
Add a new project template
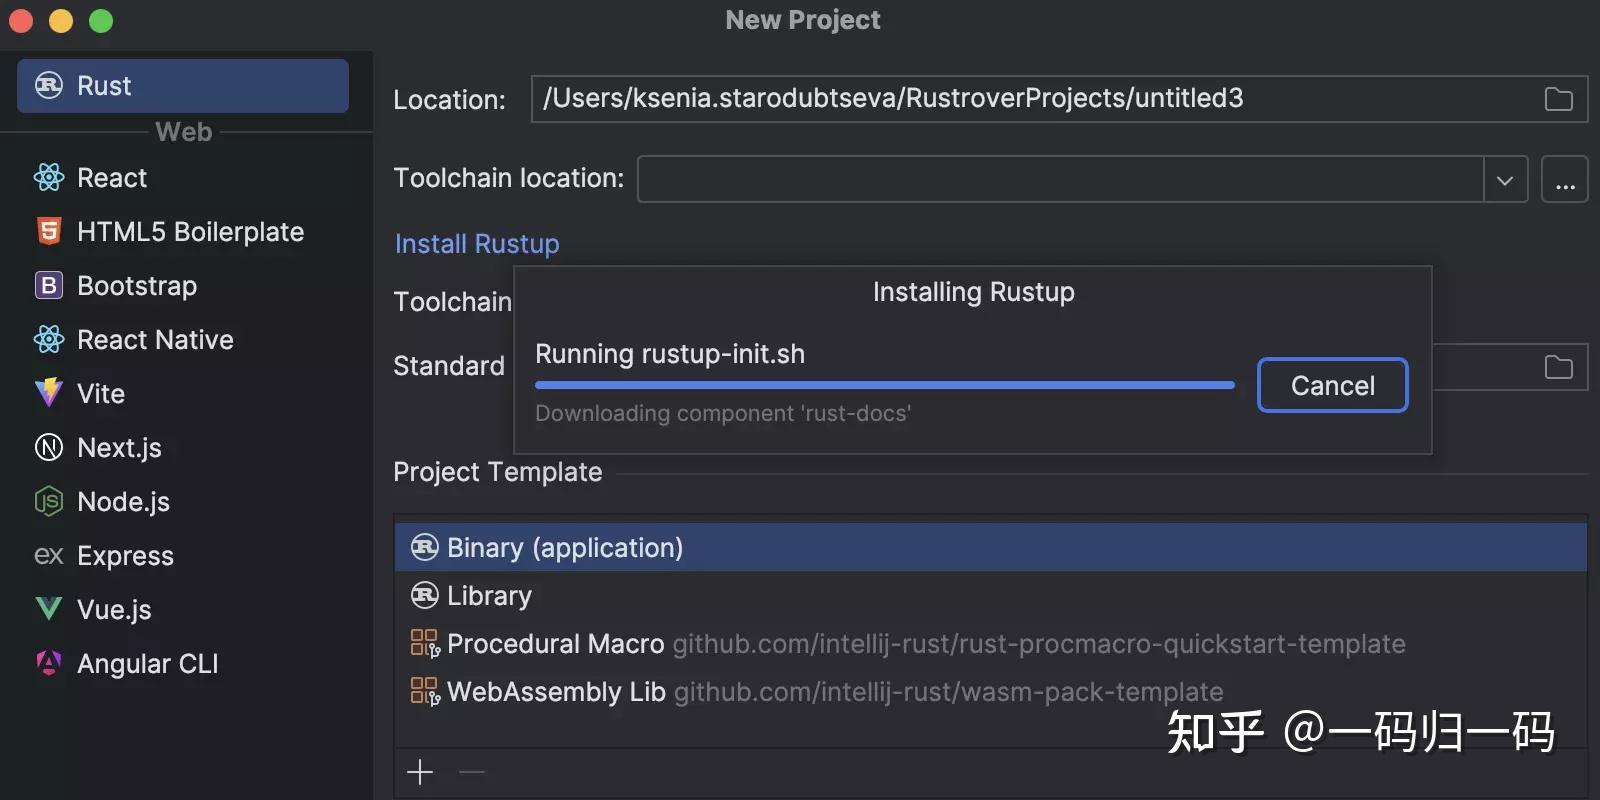pos(421,772)
